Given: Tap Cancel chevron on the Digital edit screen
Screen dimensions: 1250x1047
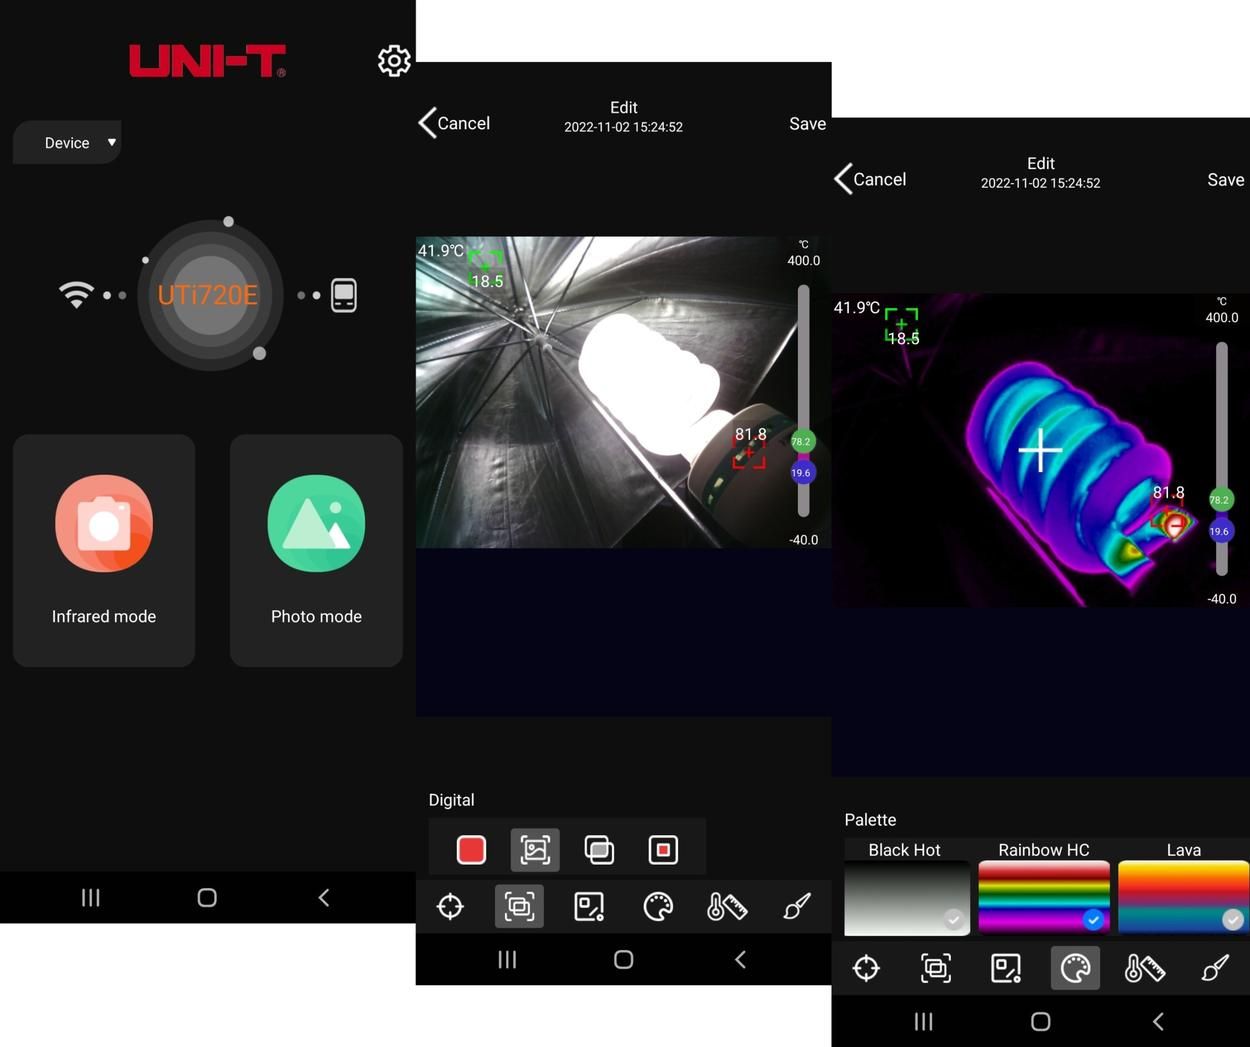Looking at the screenshot, I should coord(429,123).
